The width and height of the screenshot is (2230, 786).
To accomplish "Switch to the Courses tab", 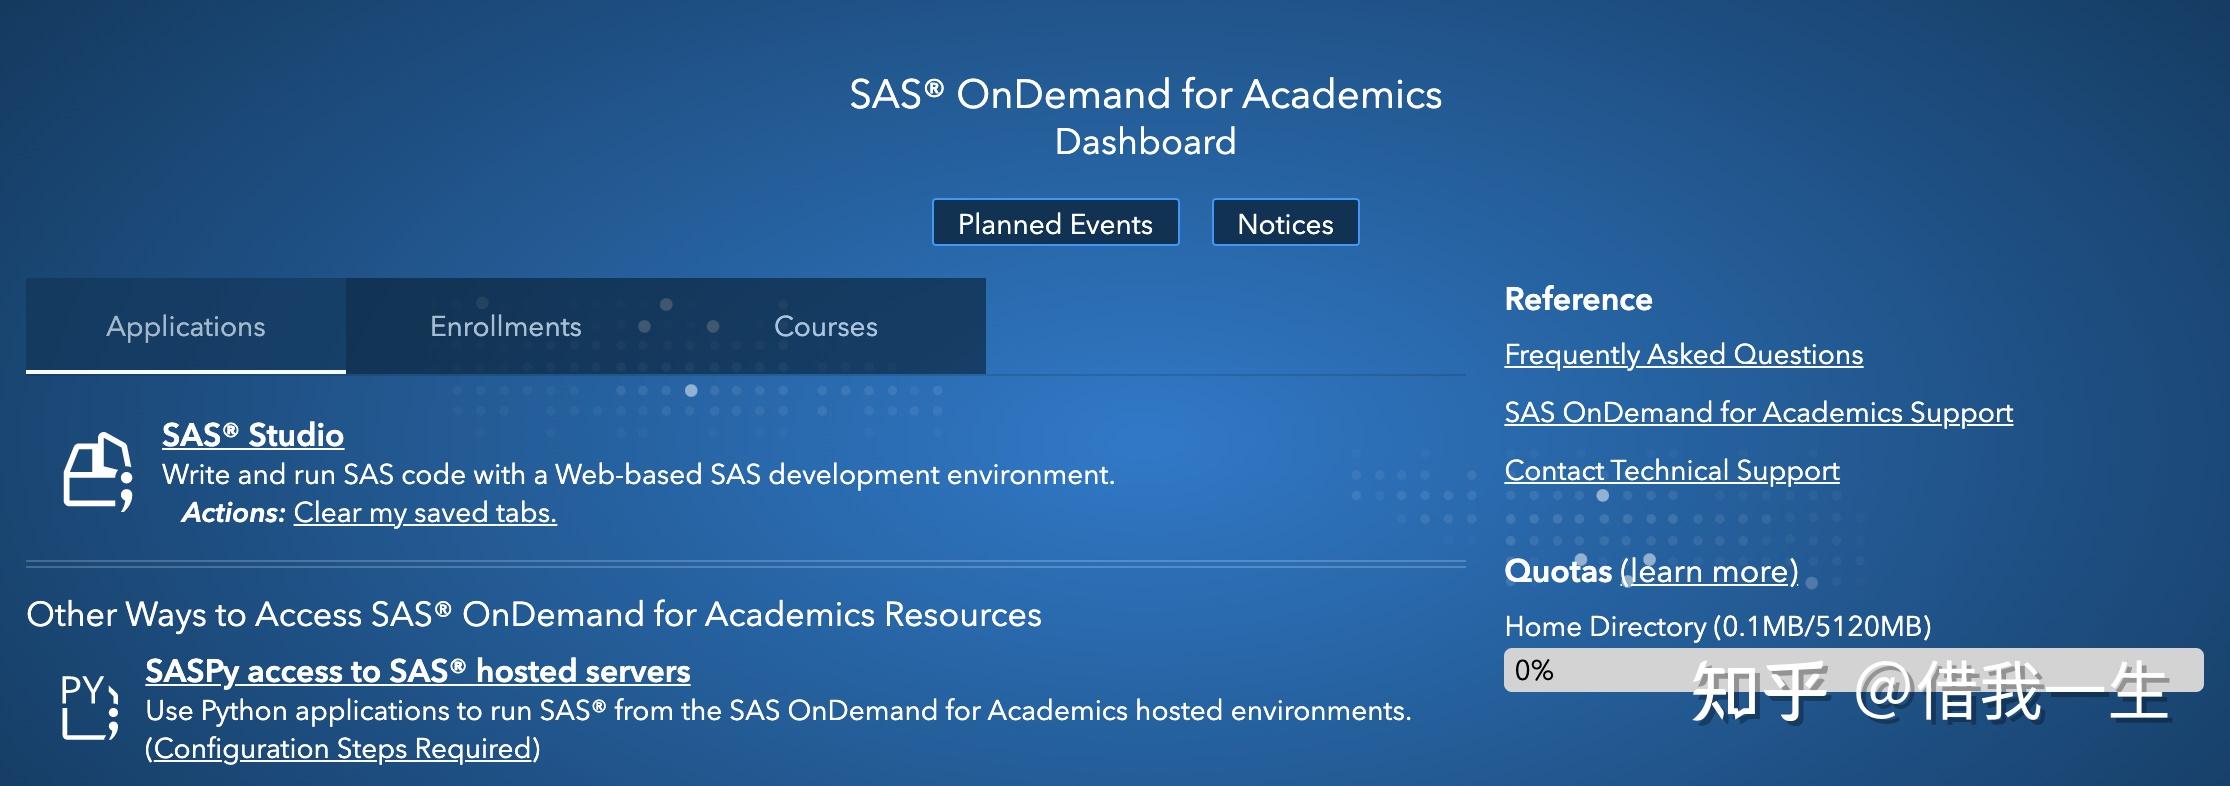I will coord(825,326).
